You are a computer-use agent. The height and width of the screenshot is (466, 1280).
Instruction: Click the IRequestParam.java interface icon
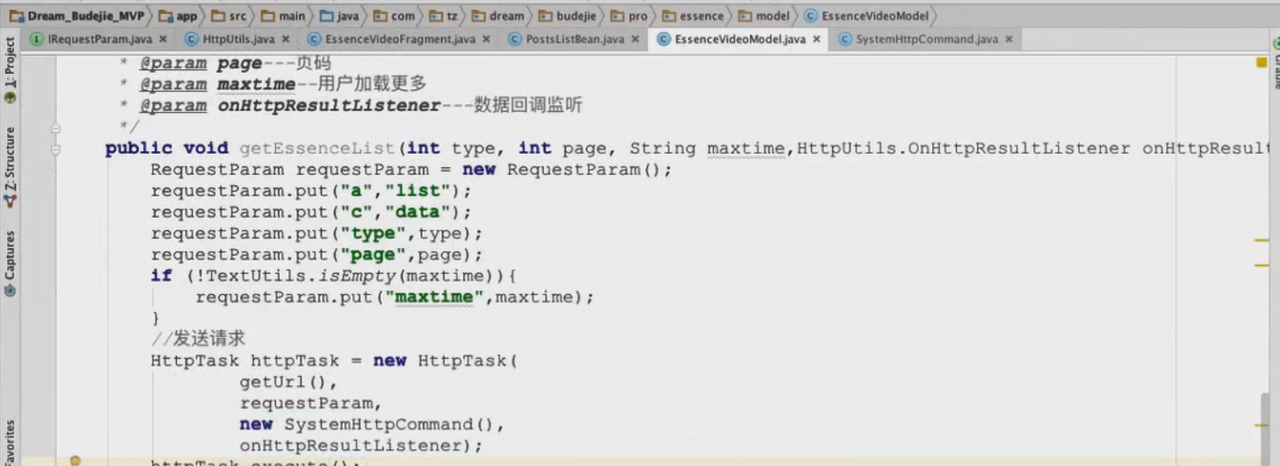click(x=38, y=39)
